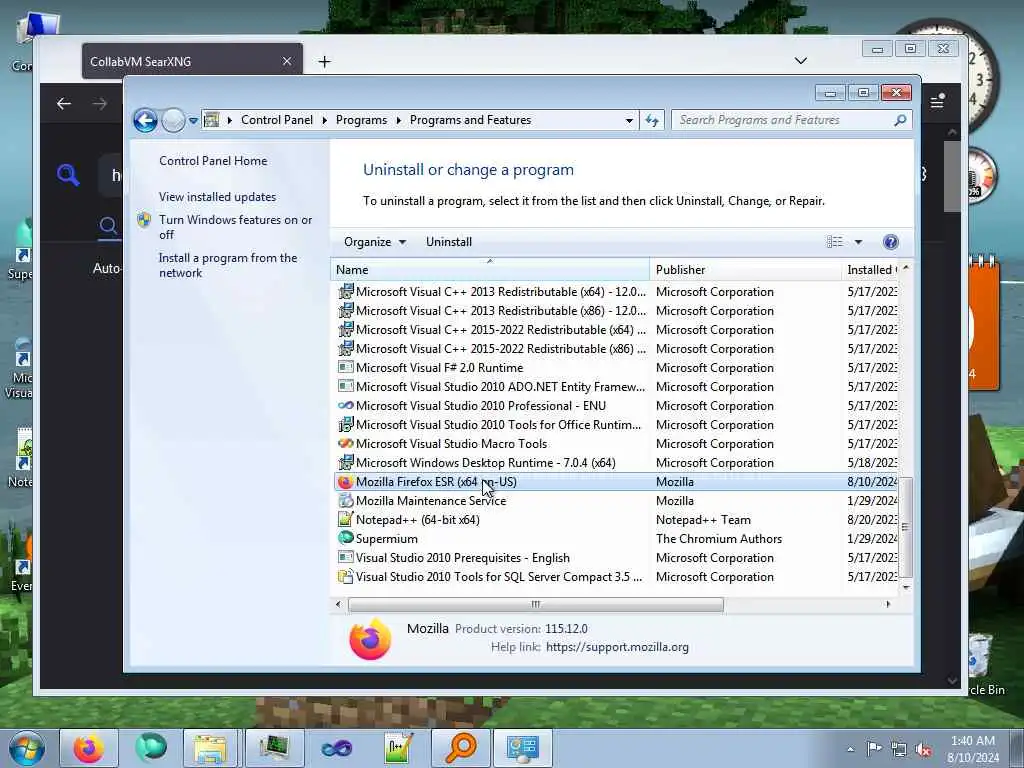Click the change view icon

[x=835, y=242]
